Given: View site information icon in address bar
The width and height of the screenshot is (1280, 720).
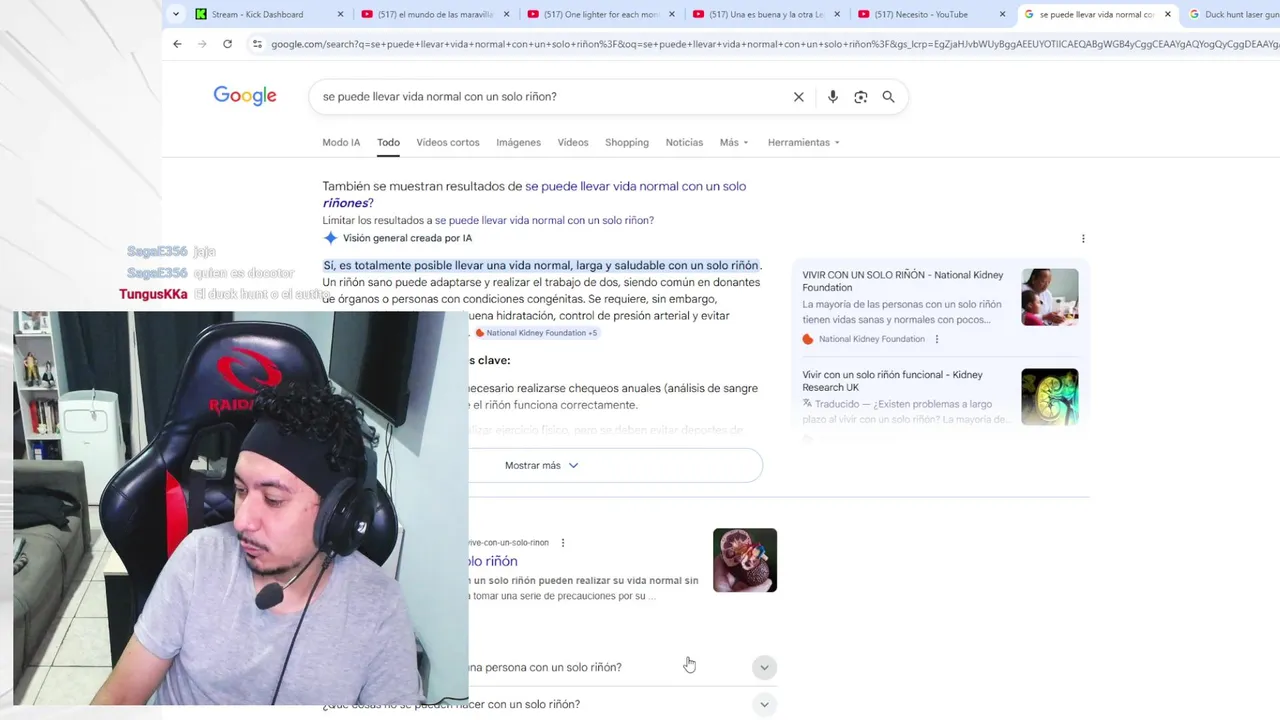Looking at the screenshot, I should (257, 44).
